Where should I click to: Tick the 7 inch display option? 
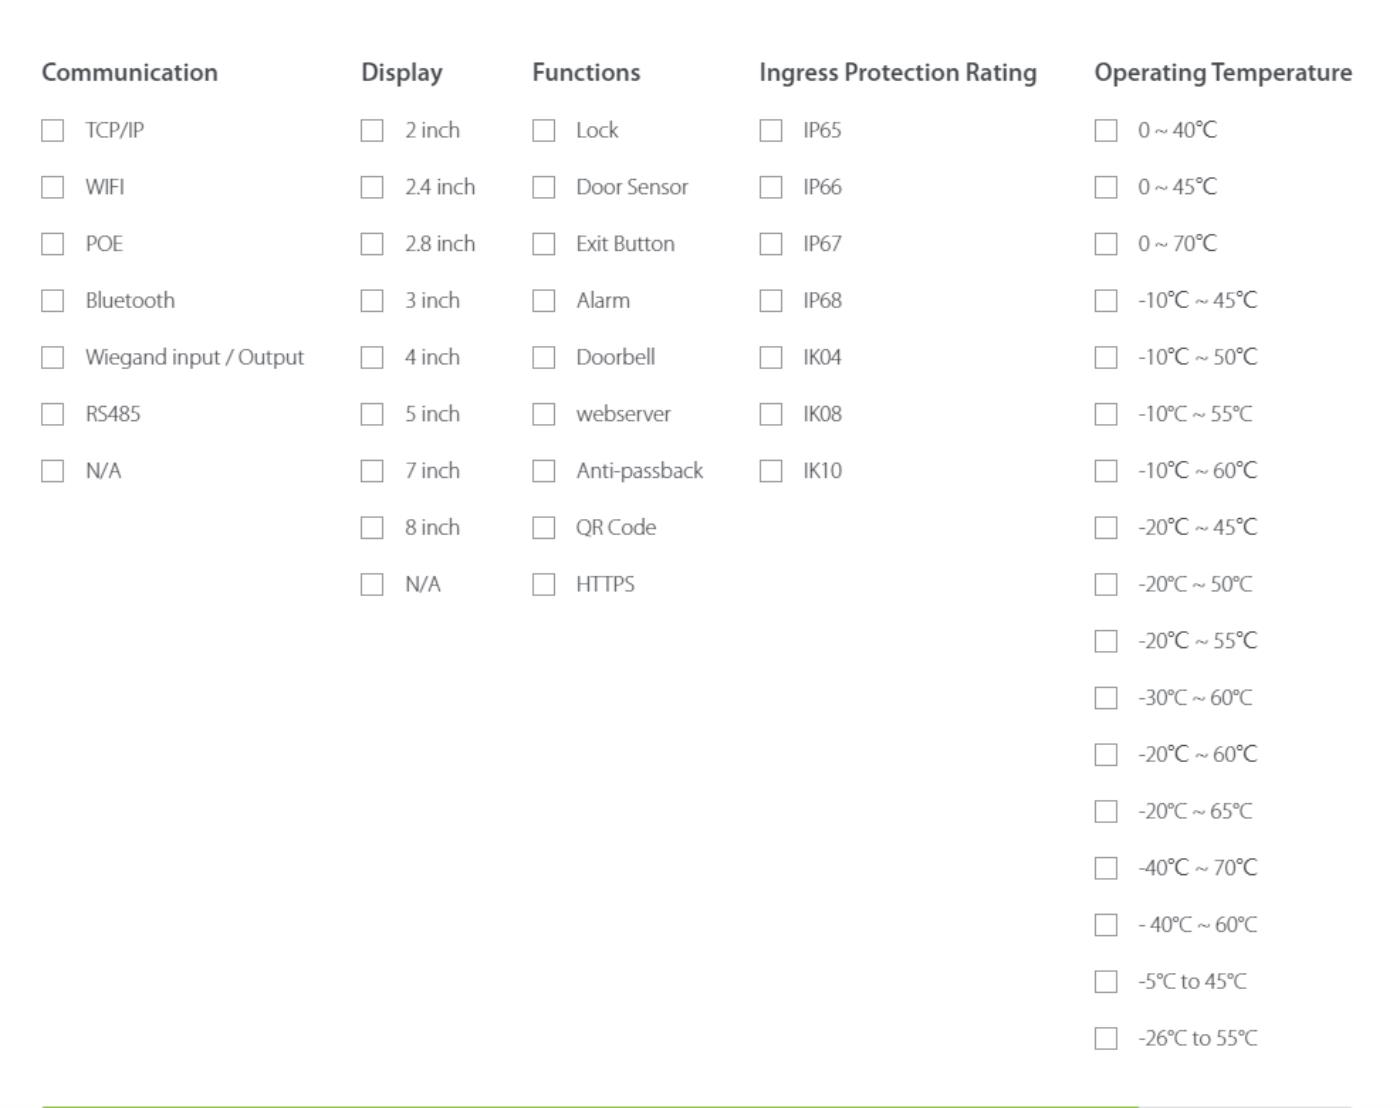tap(372, 471)
